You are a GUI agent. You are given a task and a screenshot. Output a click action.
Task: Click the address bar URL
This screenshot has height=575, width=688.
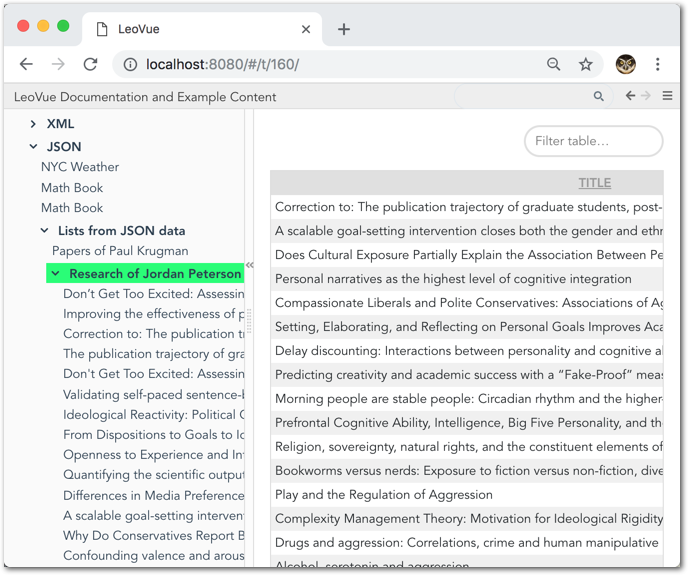222,65
